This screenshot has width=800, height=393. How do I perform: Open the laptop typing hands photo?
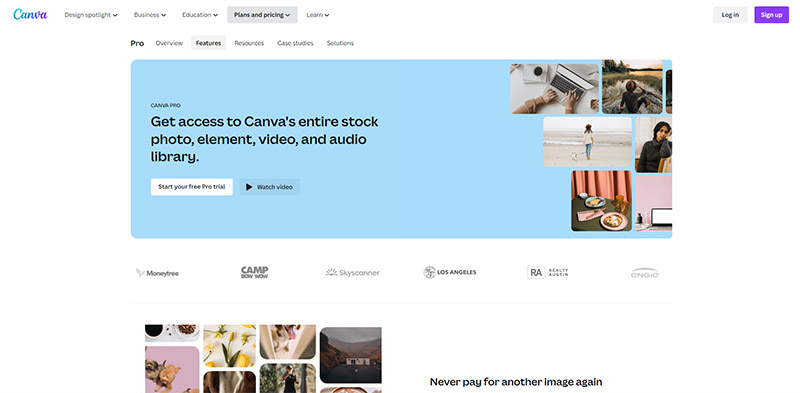tap(555, 89)
